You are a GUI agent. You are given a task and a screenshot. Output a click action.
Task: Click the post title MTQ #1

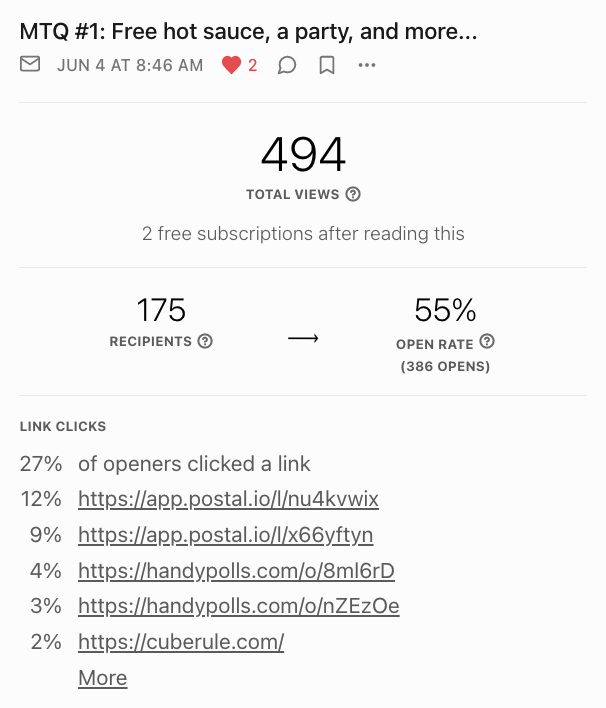(248, 32)
